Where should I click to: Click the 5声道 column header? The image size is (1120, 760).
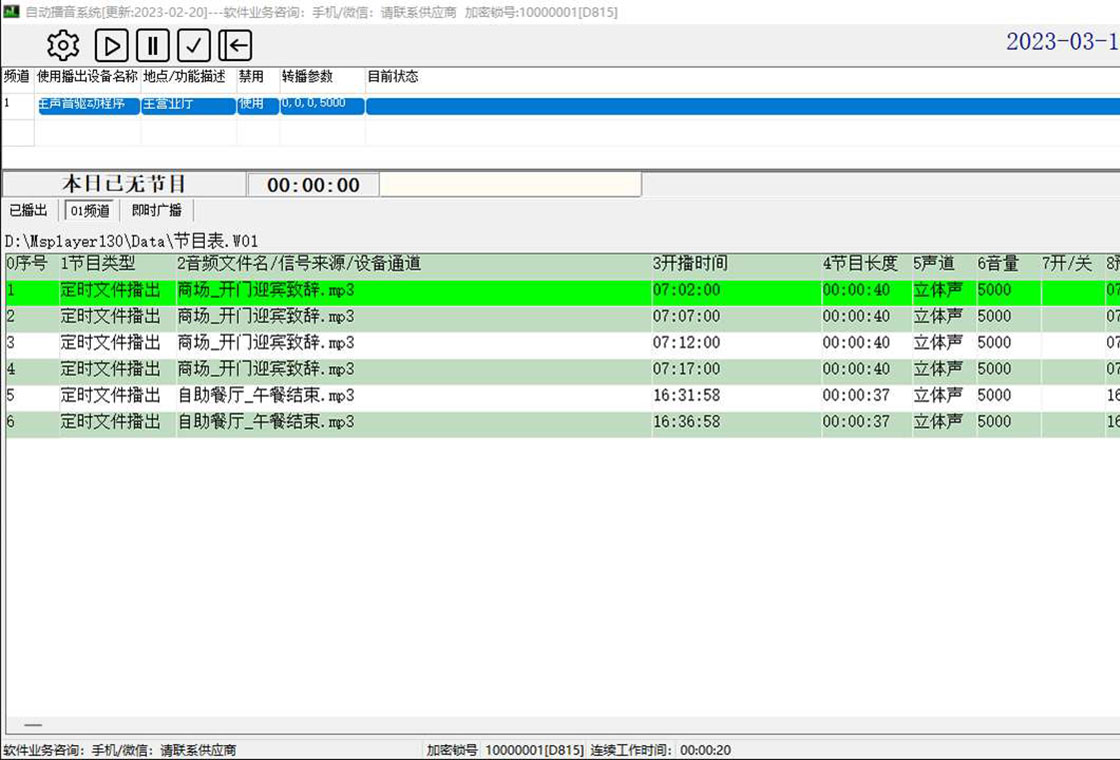(x=934, y=264)
